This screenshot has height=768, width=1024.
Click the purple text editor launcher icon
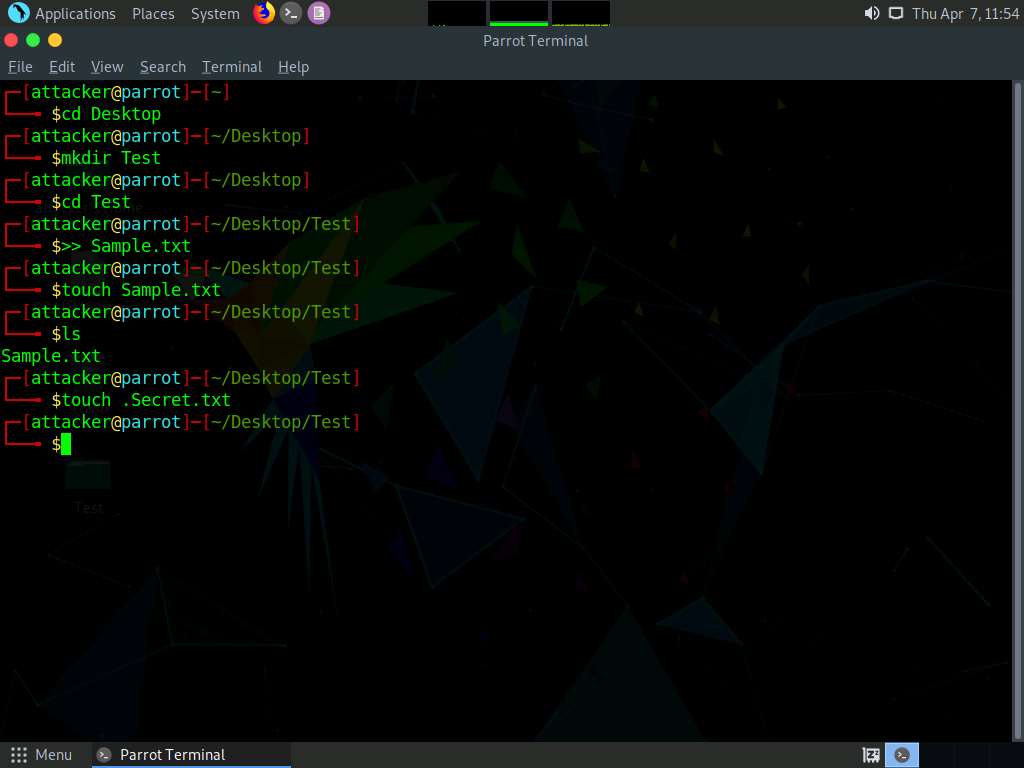(318, 13)
